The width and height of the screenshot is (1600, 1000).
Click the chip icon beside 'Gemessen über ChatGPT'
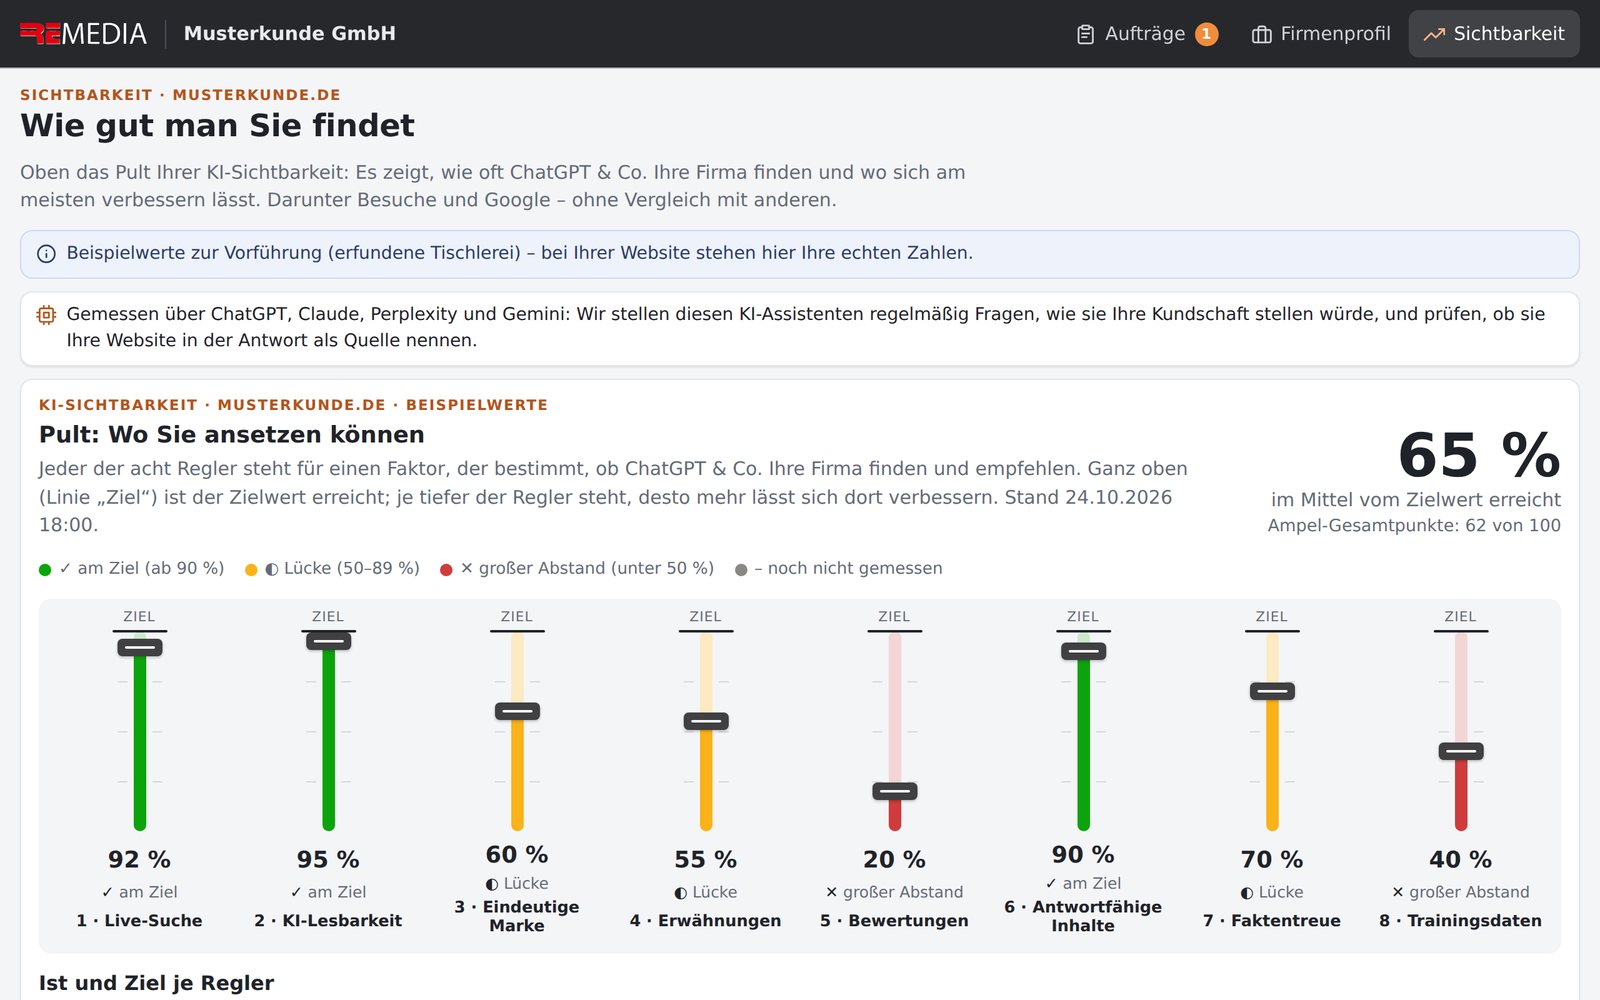pyautogui.click(x=46, y=315)
